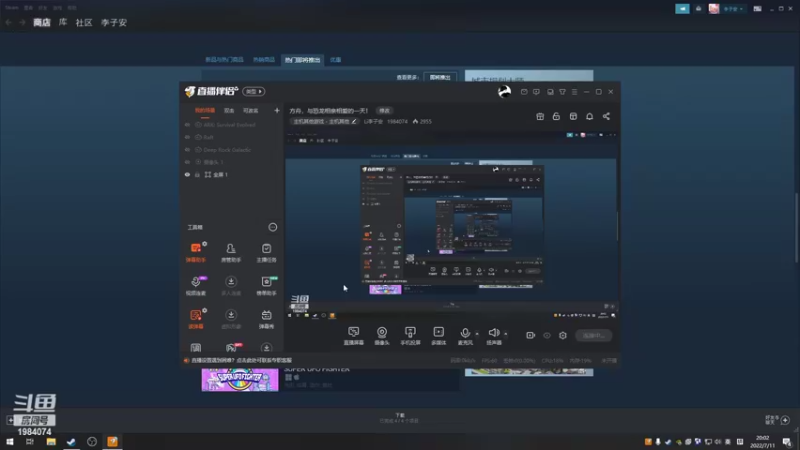800x450 pixels.
Task: Click the store icon above preview
Action: tap(573, 116)
